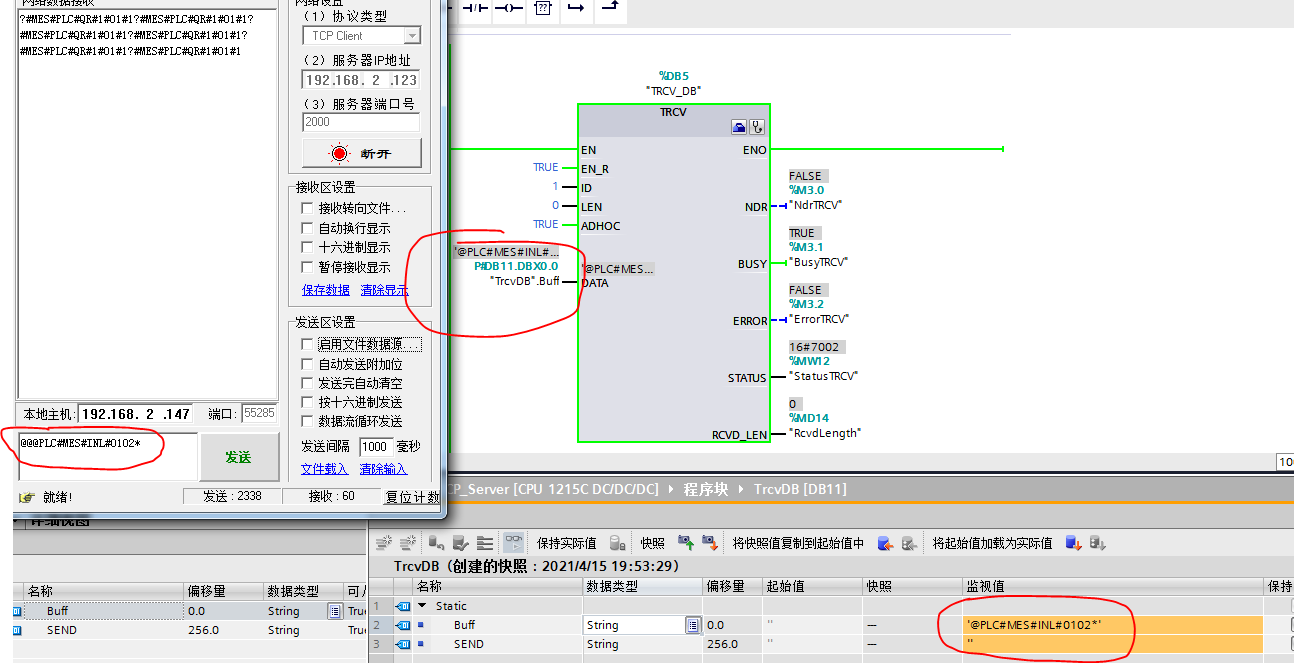Insert the empty box instruction
The image size is (1294, 663).
click(542, 8)
